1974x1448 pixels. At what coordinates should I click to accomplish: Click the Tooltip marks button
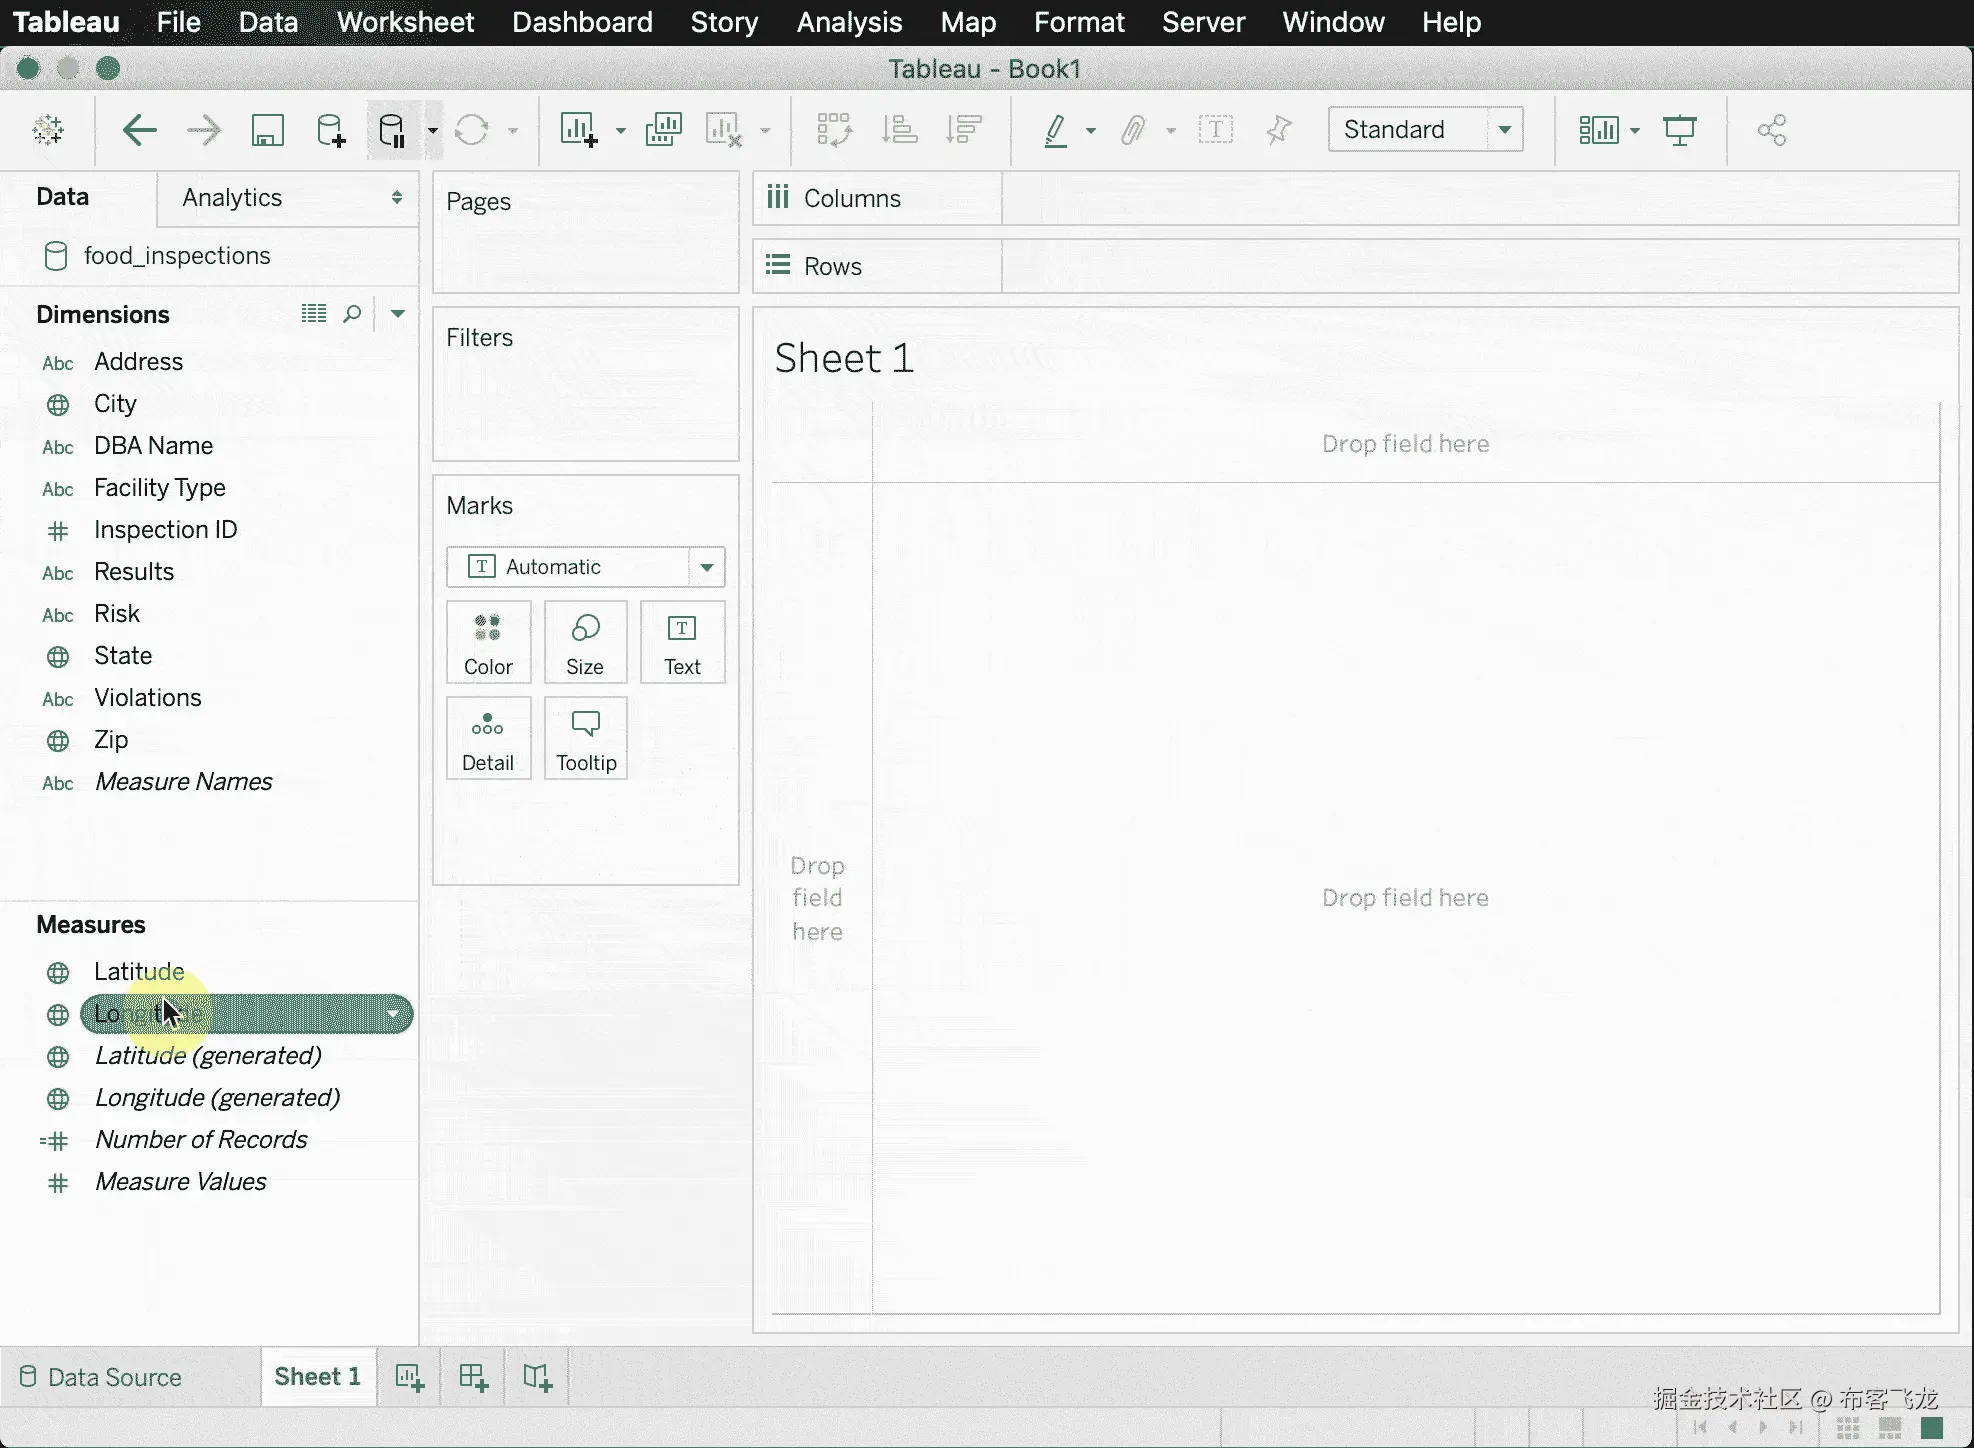586,739
